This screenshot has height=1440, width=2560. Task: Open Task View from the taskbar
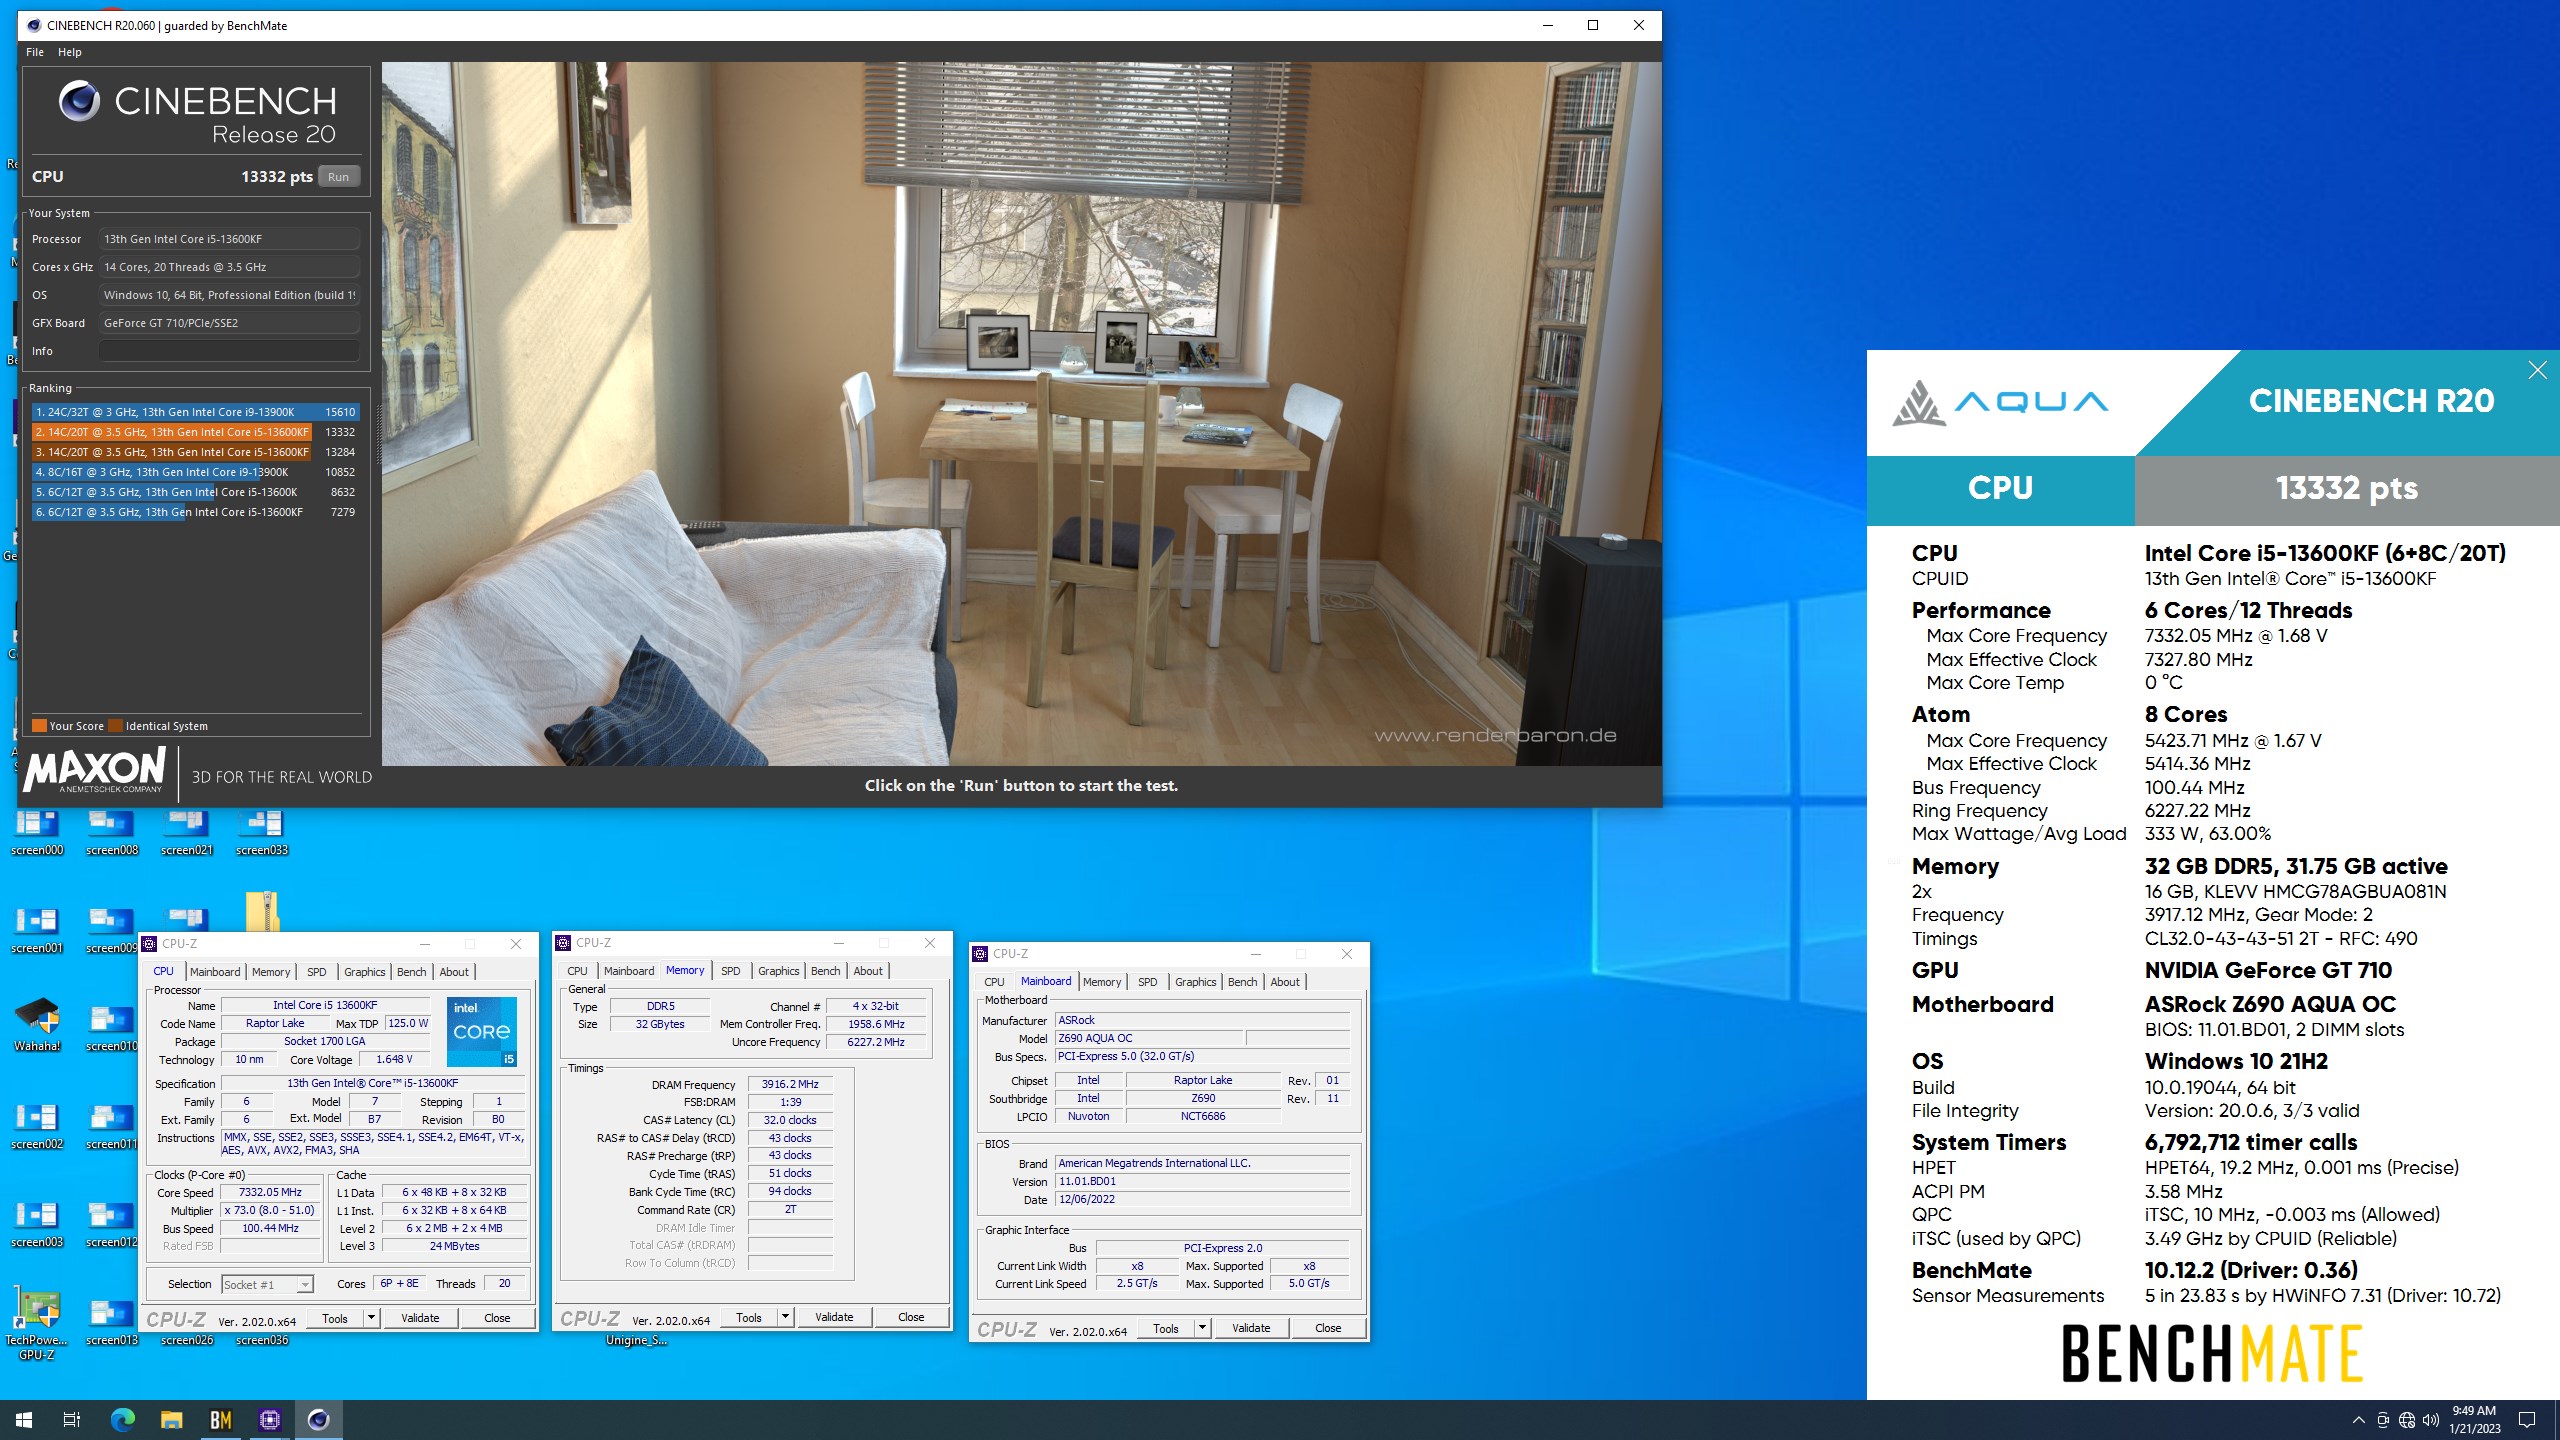[72, 1420]
